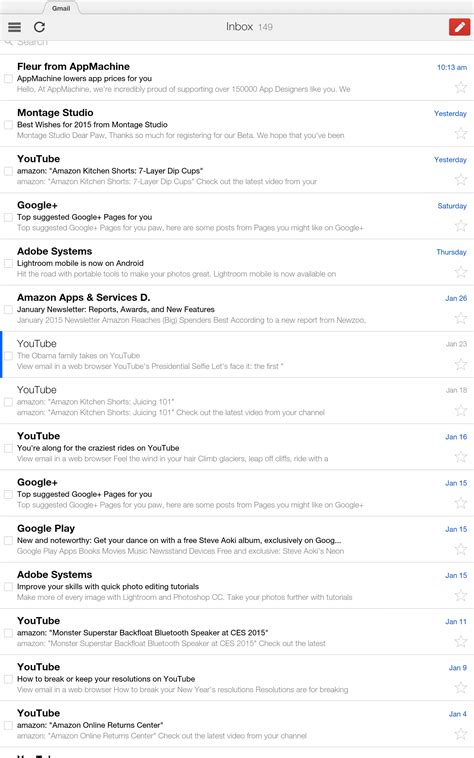Star the craziest rides YouTube email
The height and width of the screenshot is (758, 474).
coord(461,456)
